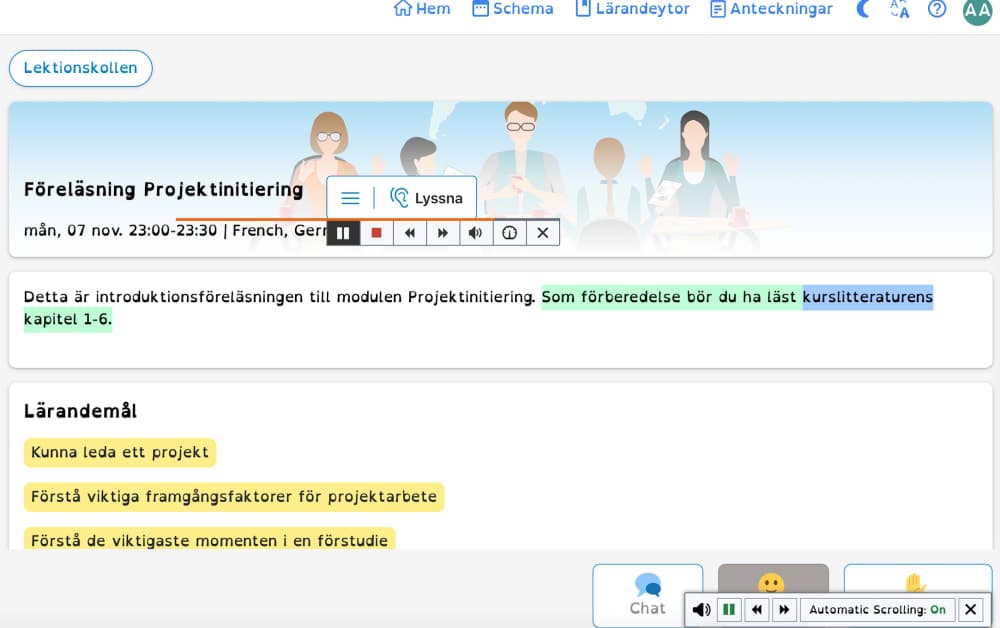Screen dimensions: 1000x628
Task: Toggle Automatic Scrolling off
Action: (x=877, y=609)
